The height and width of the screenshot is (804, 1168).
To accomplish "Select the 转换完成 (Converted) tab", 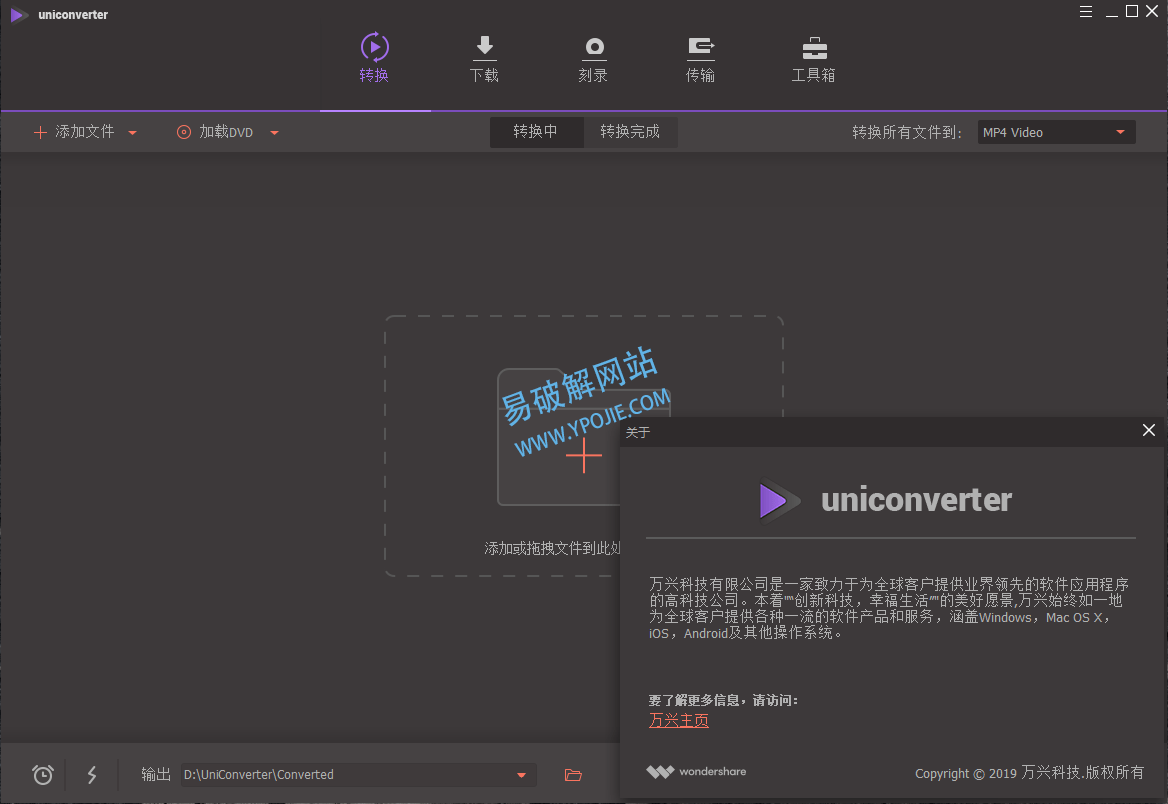I will pos(630,132).
